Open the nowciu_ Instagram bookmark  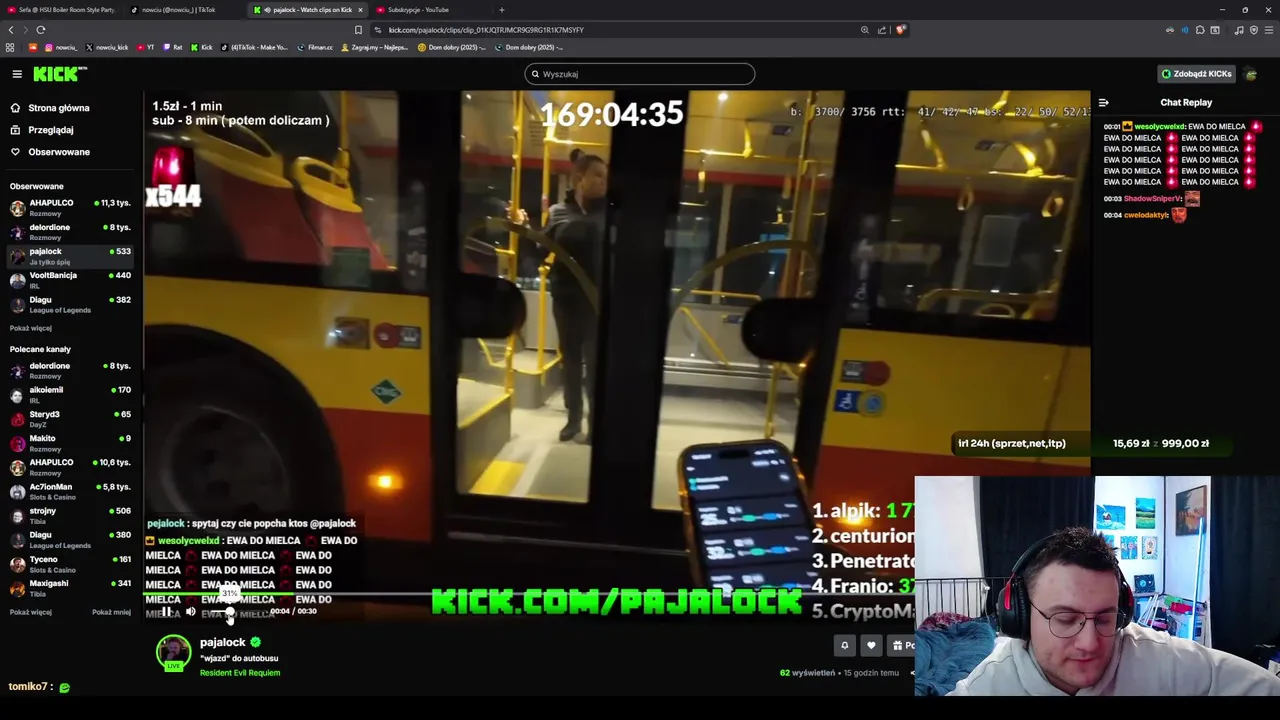click(61, 47)
